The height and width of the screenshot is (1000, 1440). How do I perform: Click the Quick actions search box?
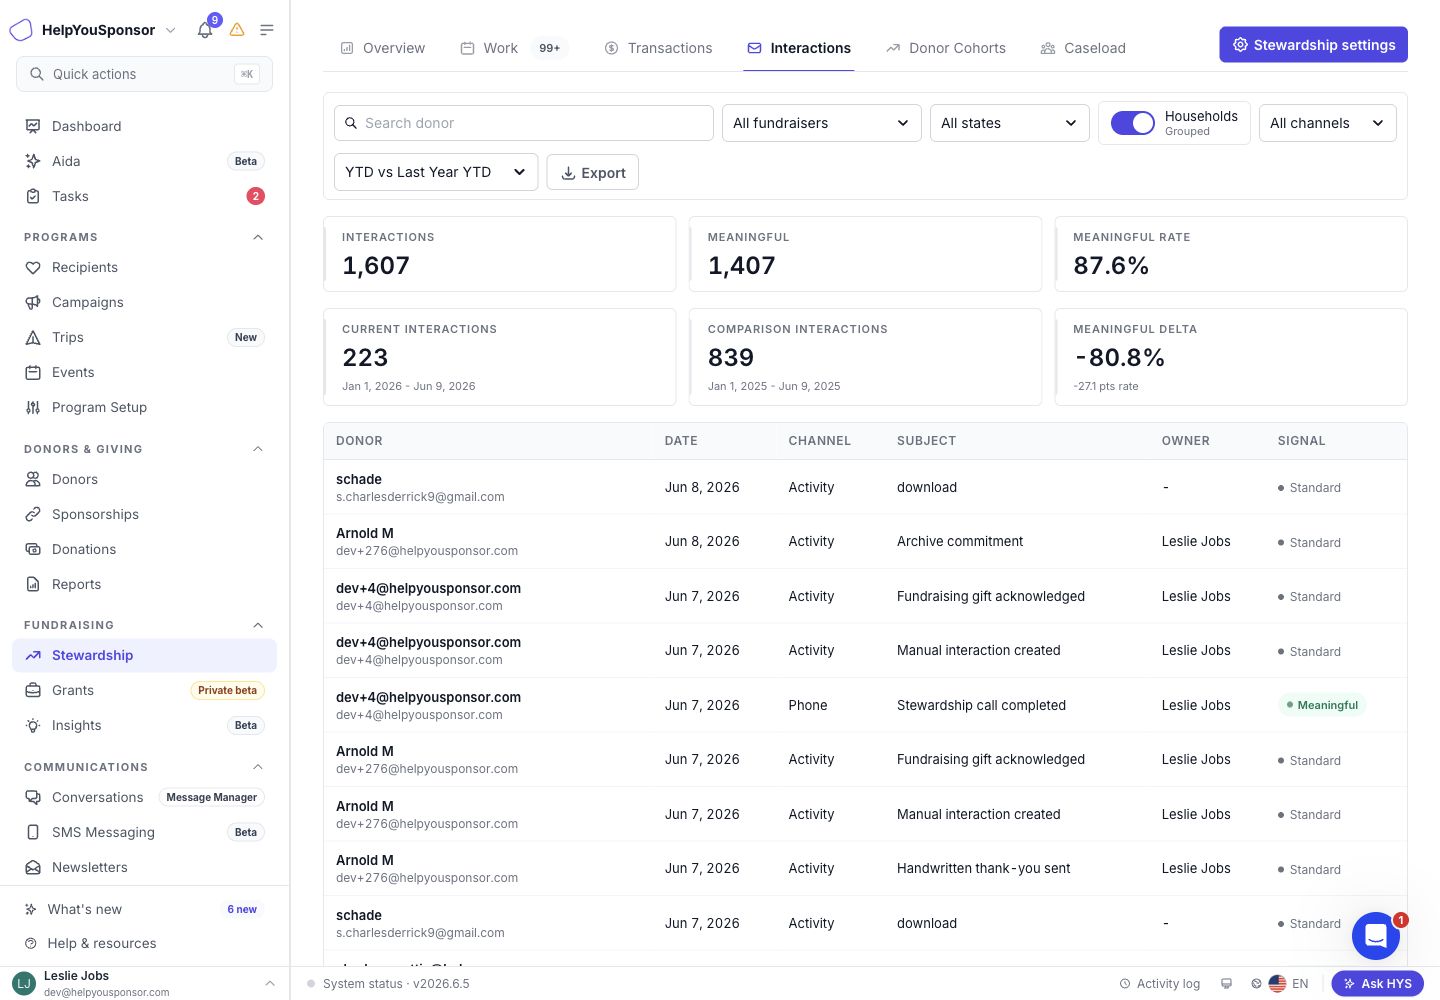[x=144, y=74]
